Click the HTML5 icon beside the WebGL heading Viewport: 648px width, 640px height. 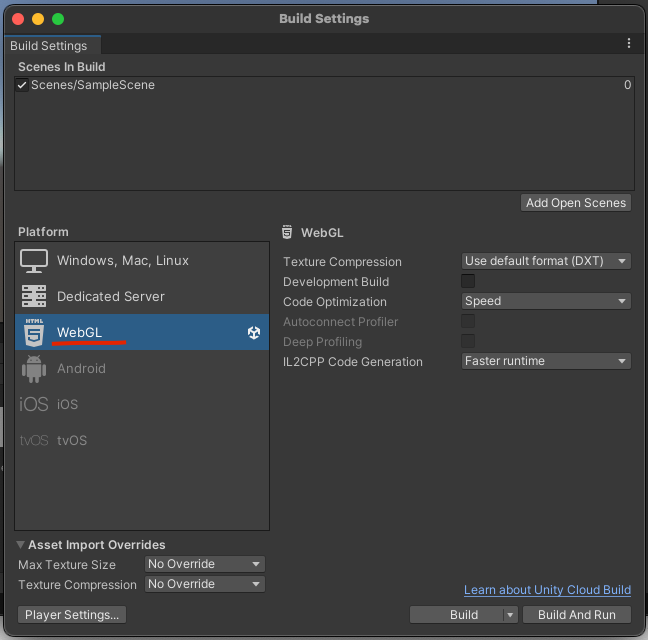pos(287,232)
